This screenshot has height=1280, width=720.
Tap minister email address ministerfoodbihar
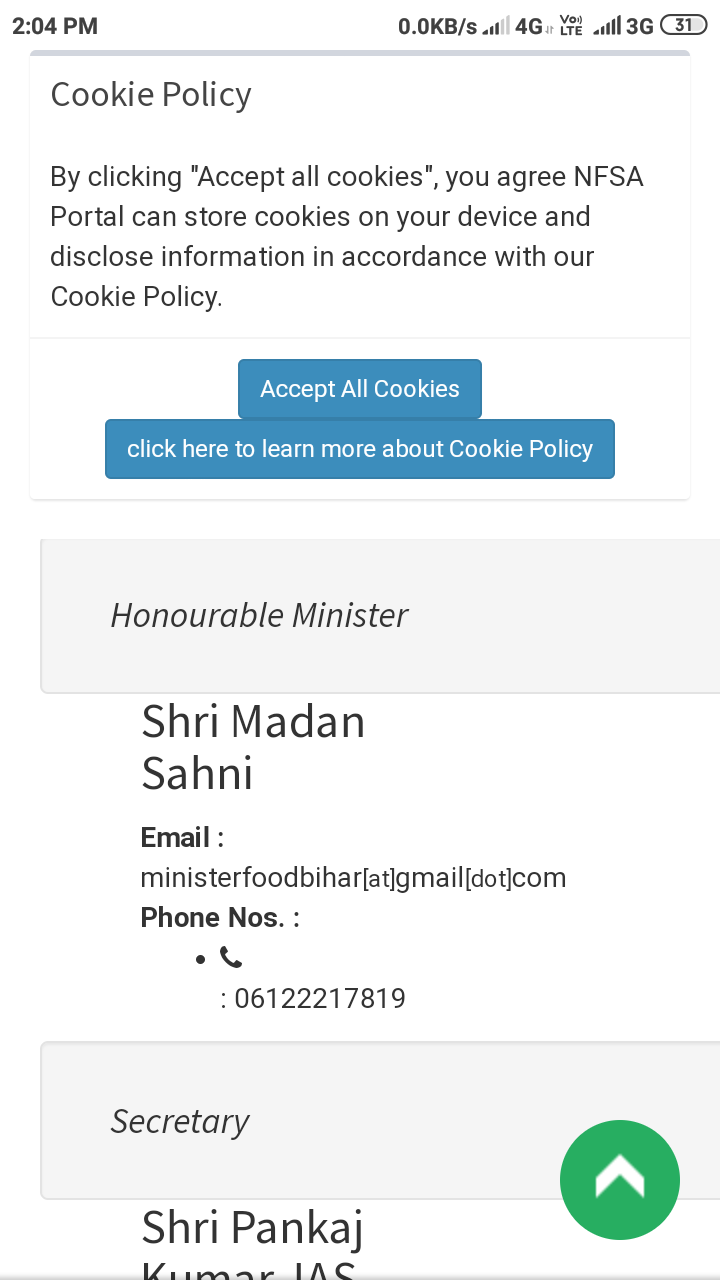(354, 878)
